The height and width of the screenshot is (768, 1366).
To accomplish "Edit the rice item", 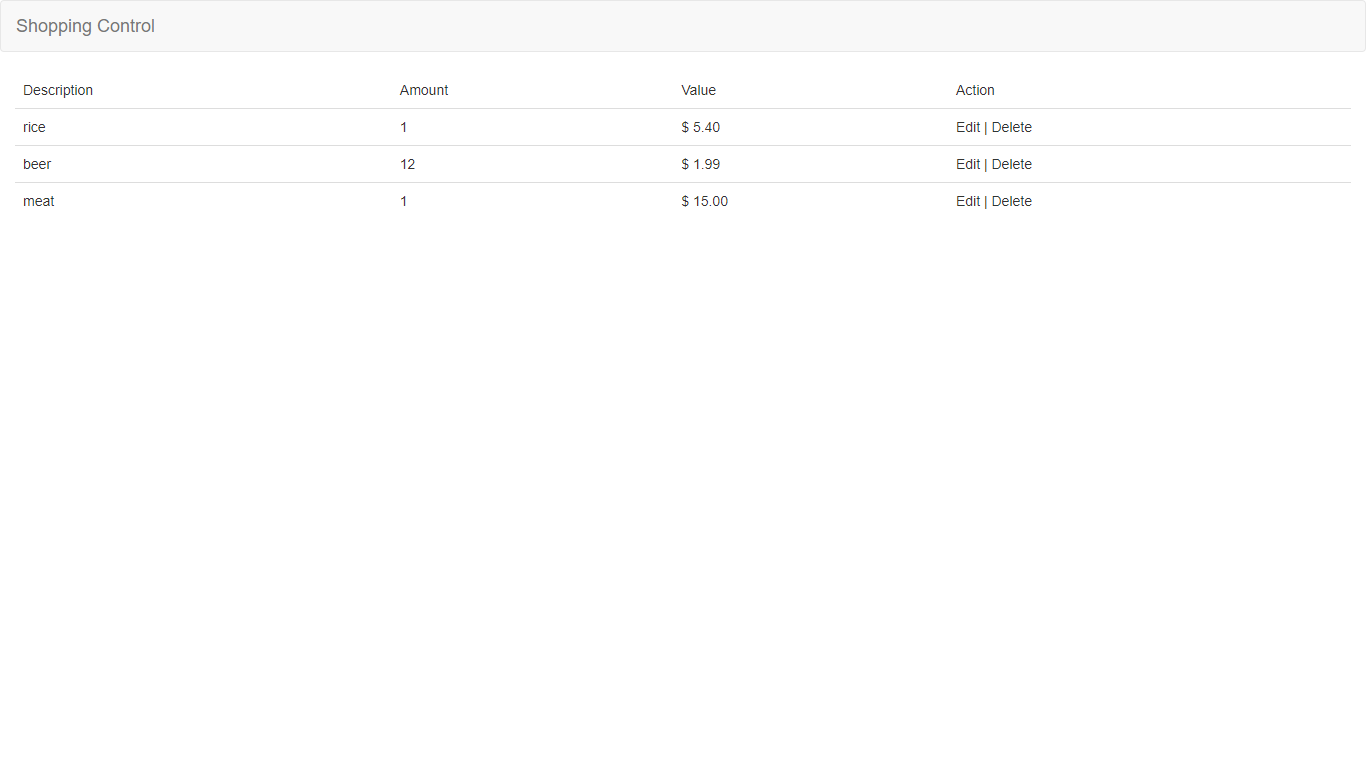I will 968,127.
